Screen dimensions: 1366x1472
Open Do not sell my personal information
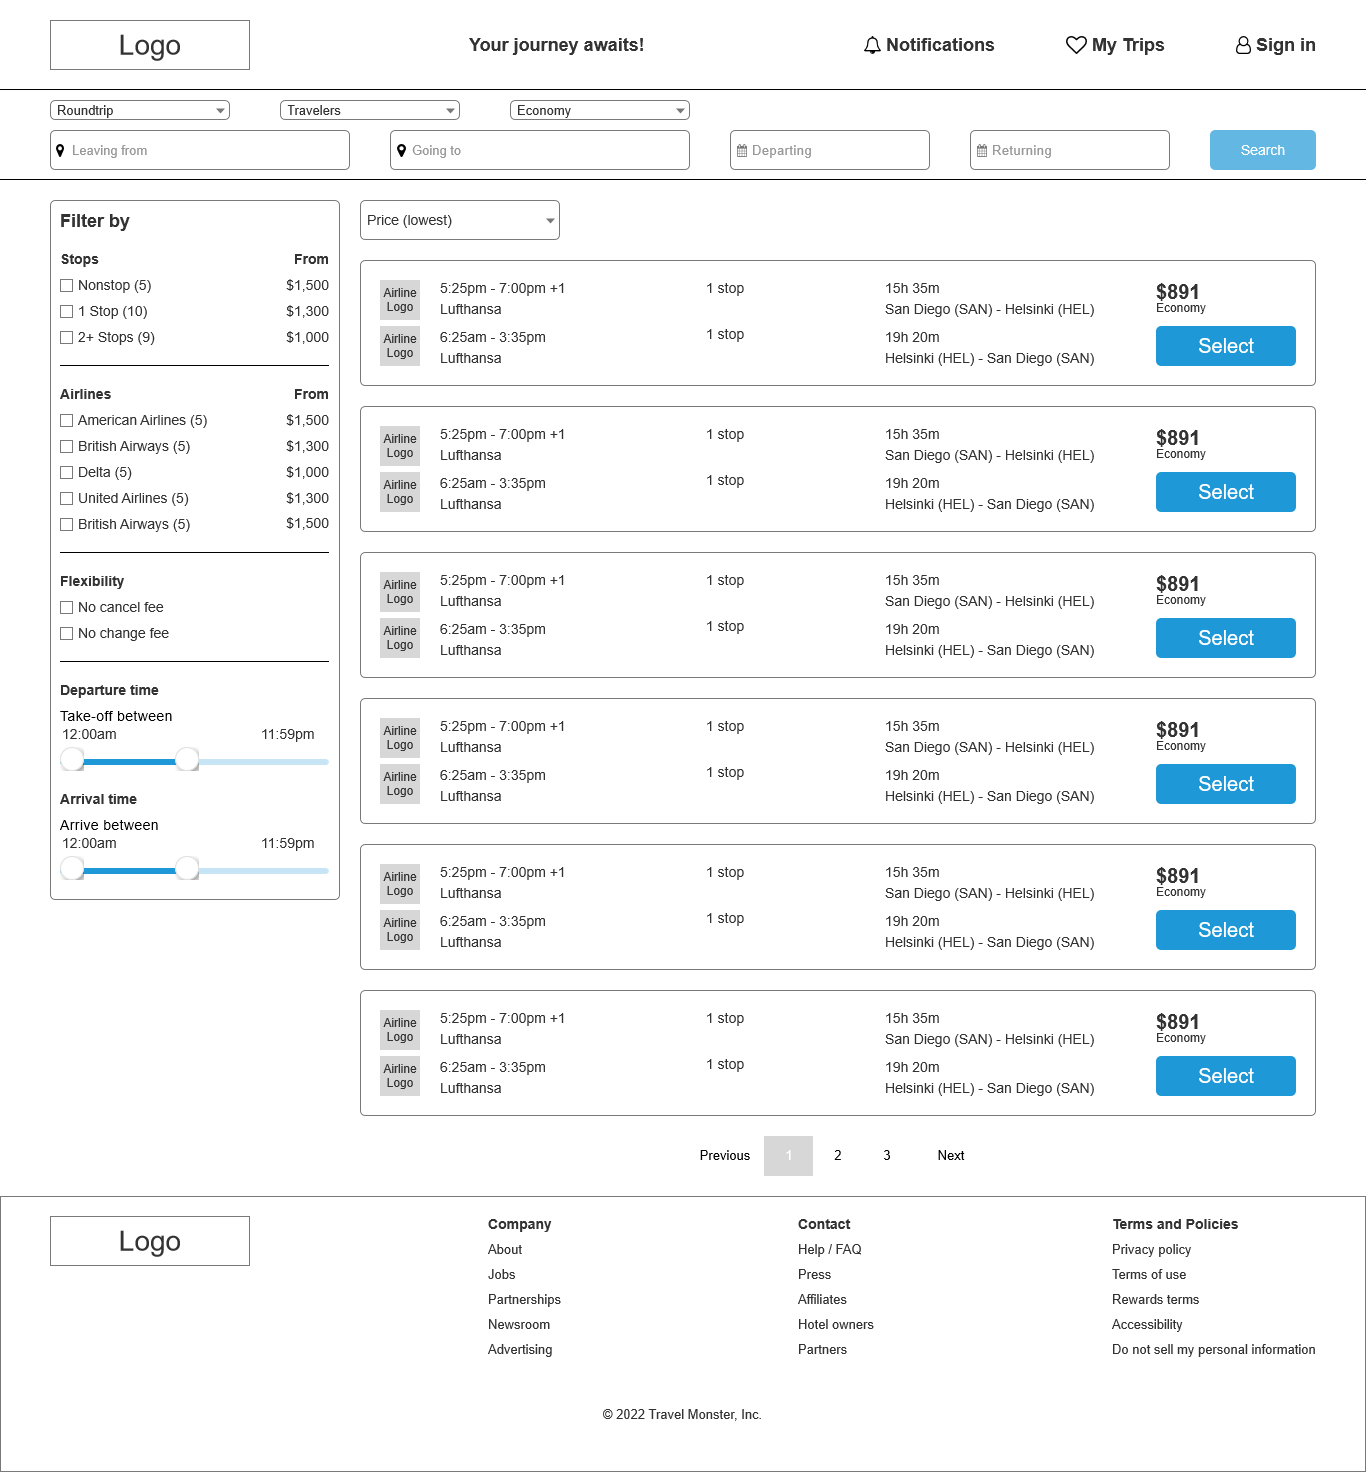1214,1350
